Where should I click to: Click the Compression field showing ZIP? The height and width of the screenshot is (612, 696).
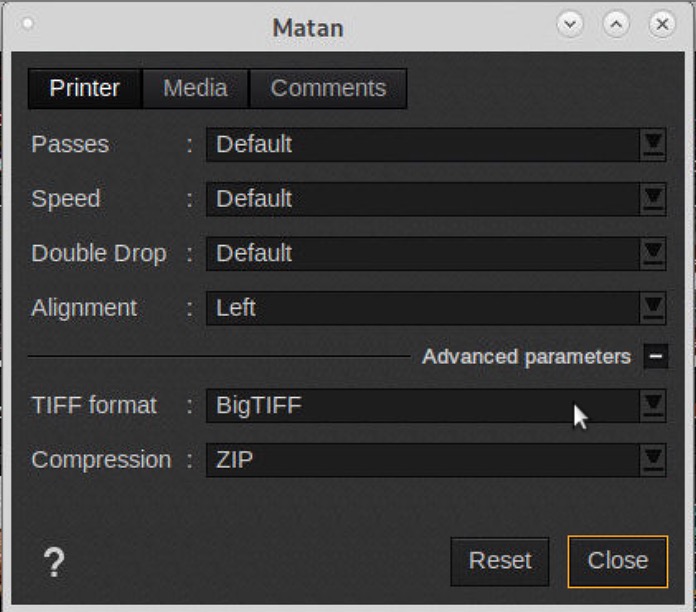[x=422, y=460]
